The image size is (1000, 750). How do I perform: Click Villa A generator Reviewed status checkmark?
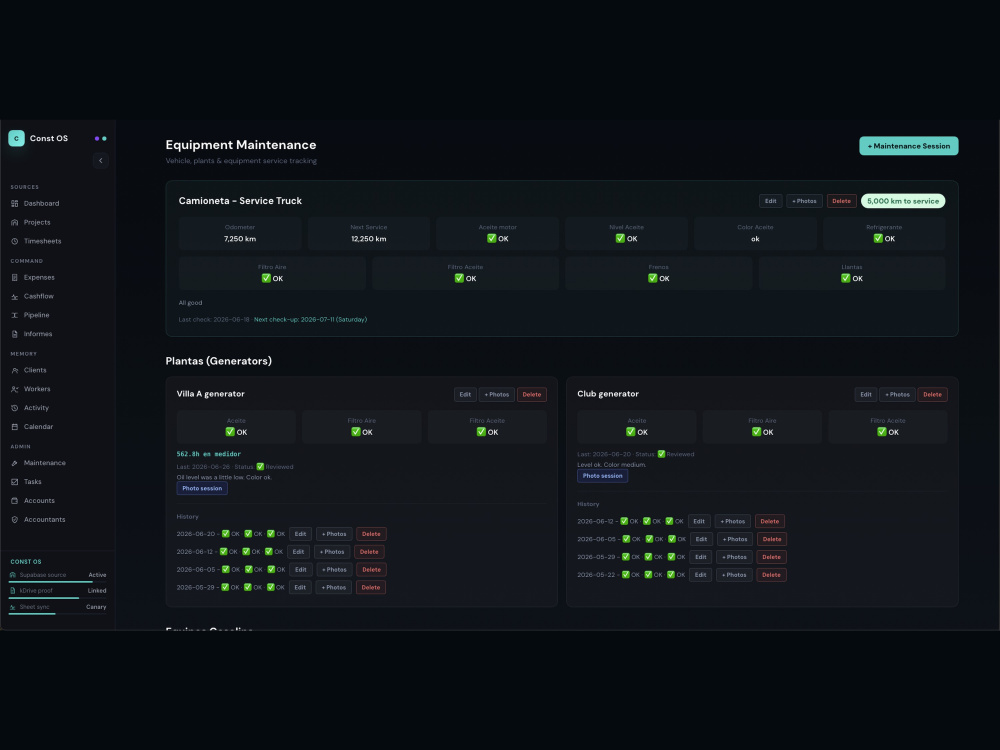coord(260,467)
